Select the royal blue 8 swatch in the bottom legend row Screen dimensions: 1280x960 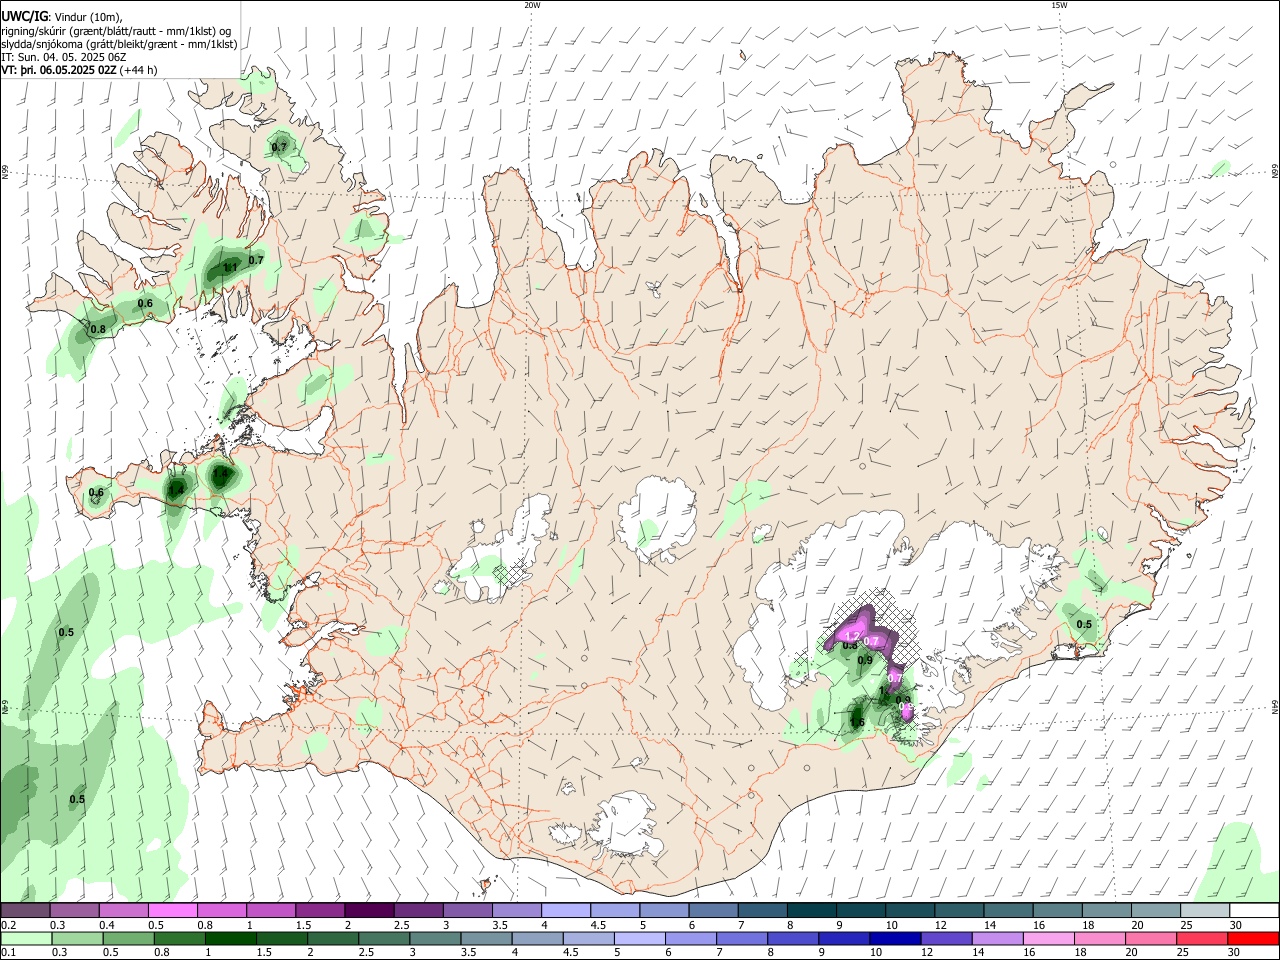tap(793, 939)
